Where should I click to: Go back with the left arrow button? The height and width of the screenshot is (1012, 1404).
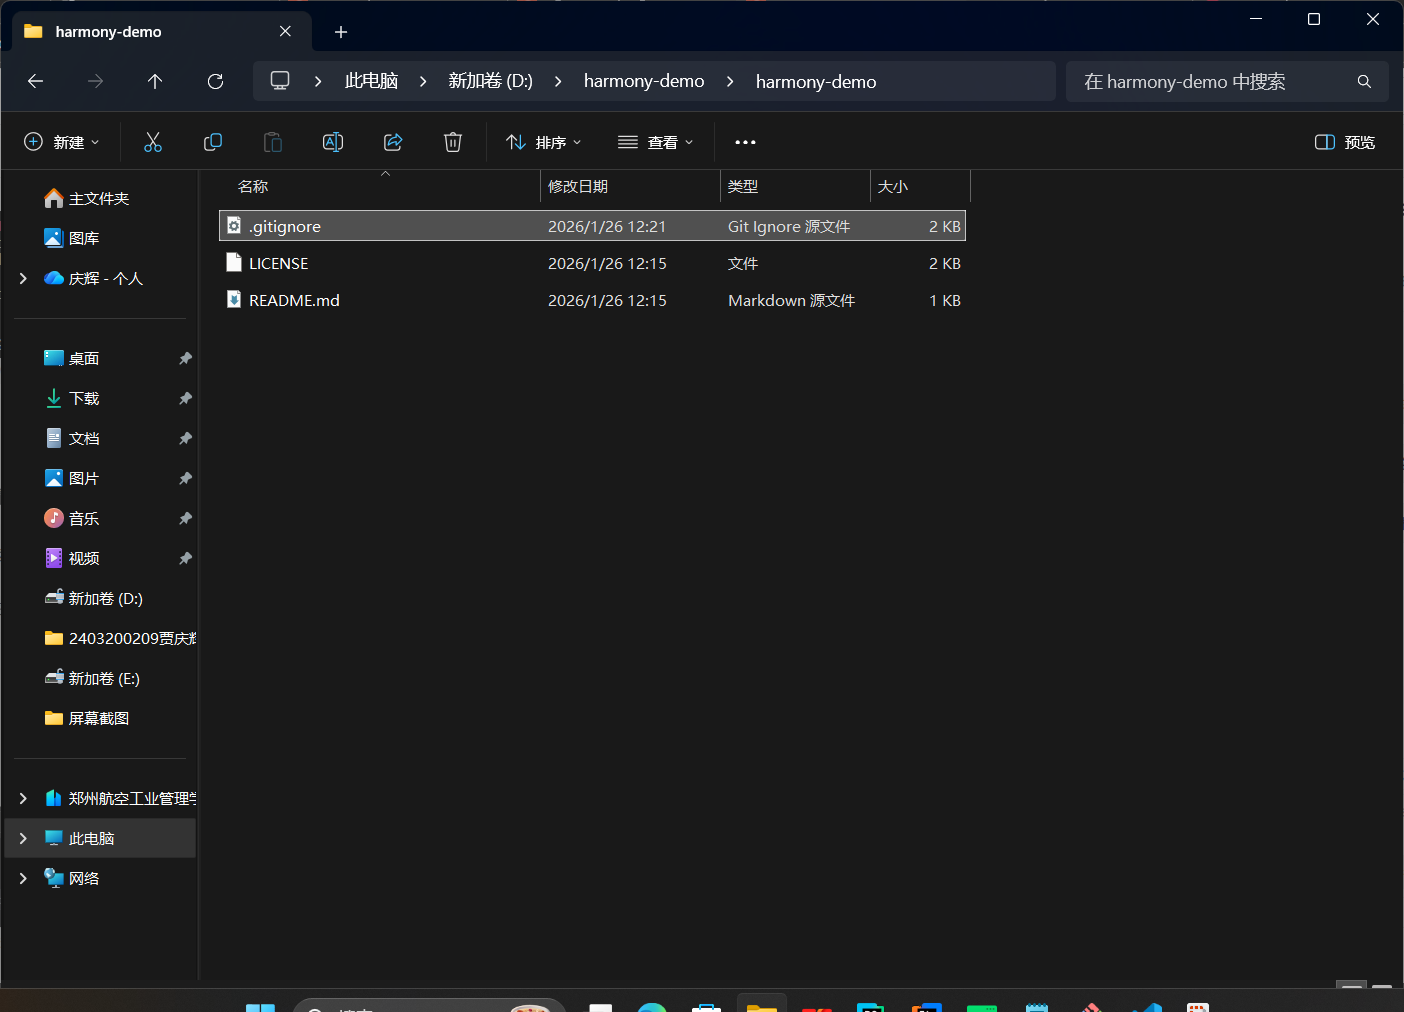pyautogui.click(x=36, y=81)
